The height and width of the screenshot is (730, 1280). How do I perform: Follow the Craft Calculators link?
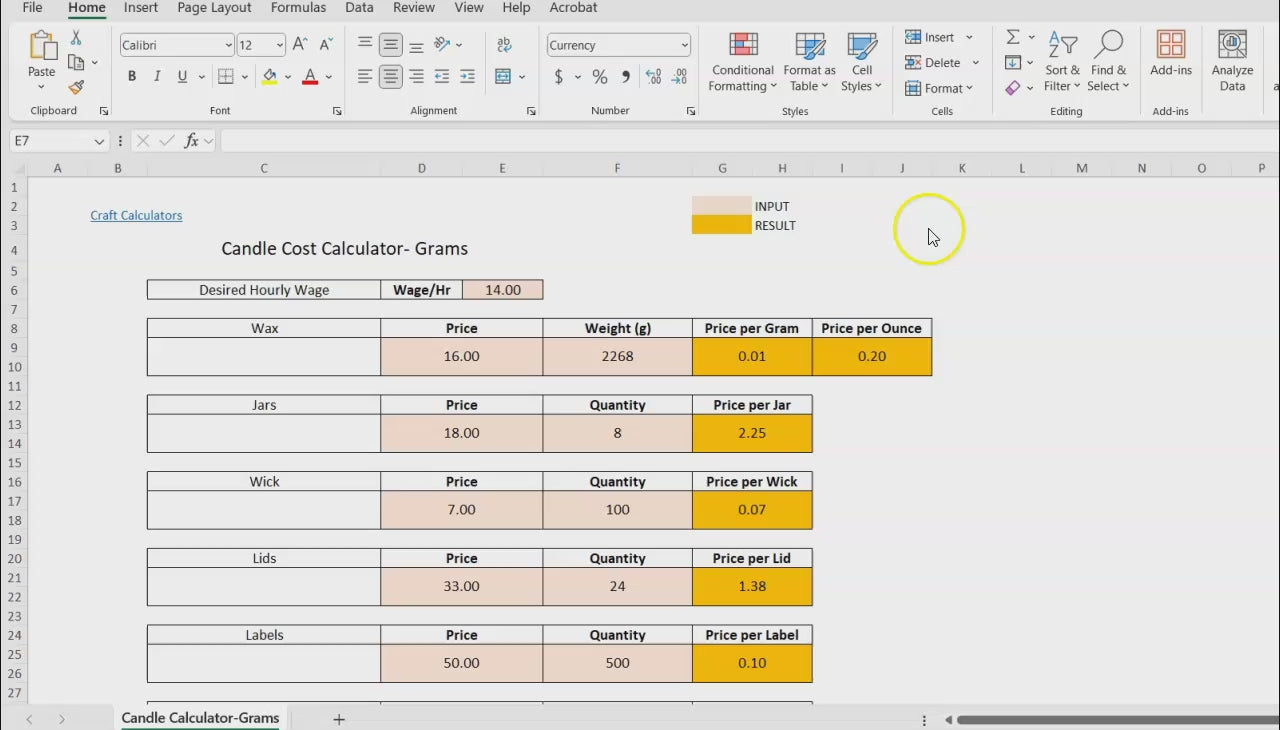coord(136,215)
